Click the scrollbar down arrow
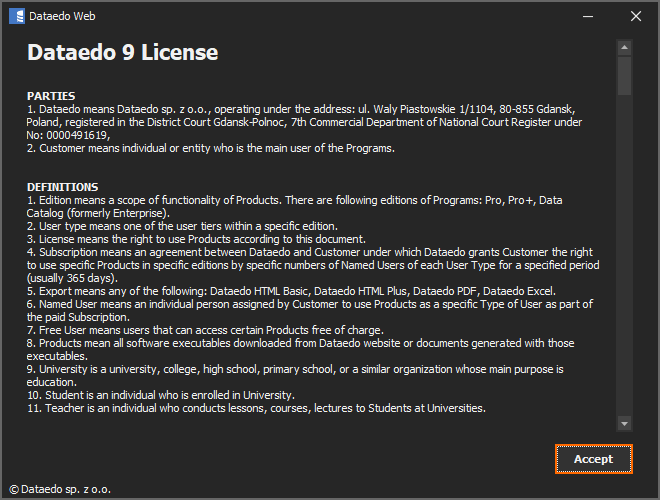 tap(624, 423)
